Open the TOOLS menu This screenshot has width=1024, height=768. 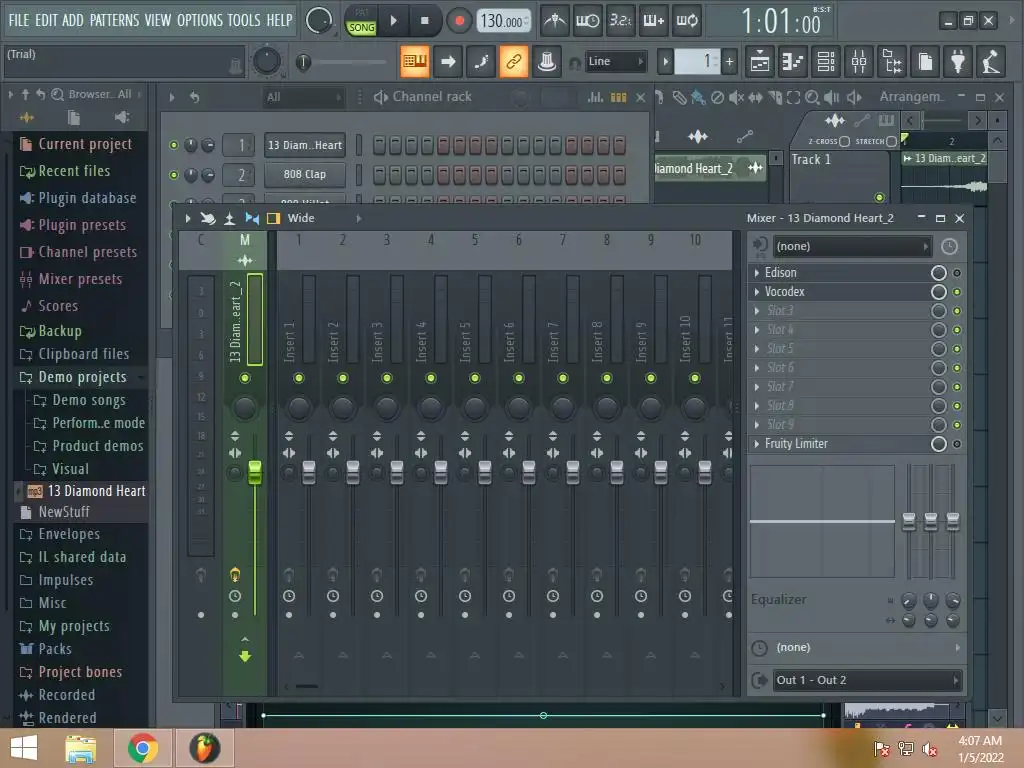click(244, 20)
